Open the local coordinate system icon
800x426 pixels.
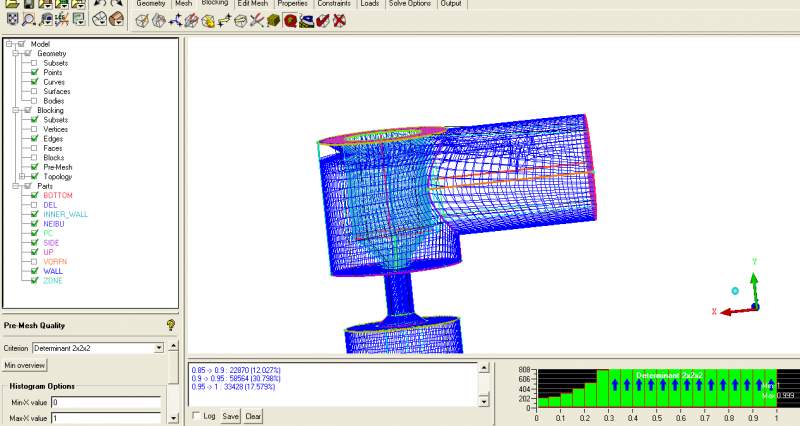click(62, 19)
